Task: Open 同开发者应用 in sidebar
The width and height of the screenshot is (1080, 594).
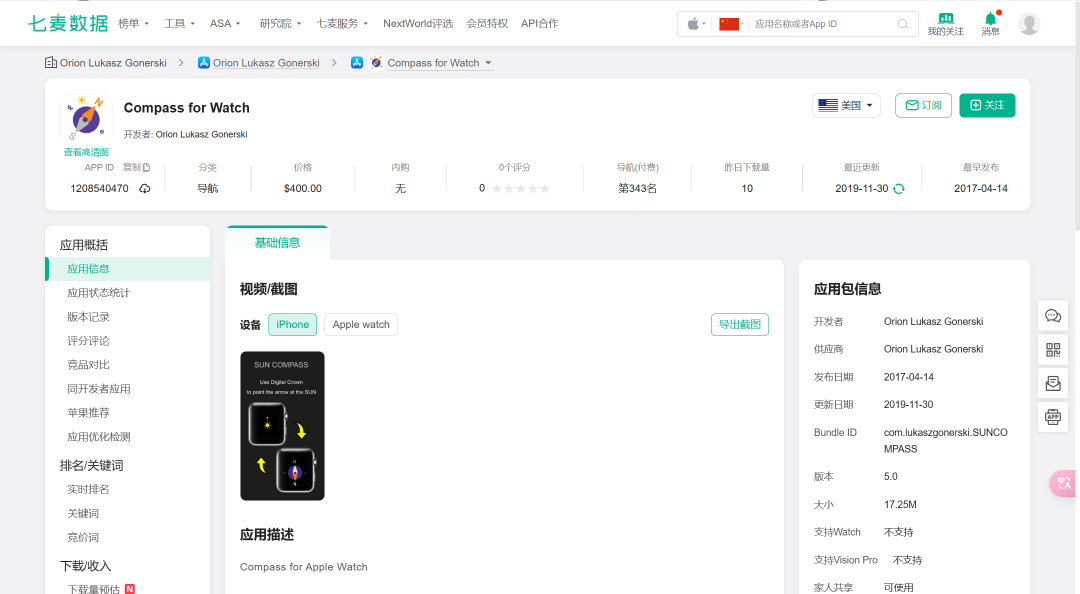Action: (98, 389)
